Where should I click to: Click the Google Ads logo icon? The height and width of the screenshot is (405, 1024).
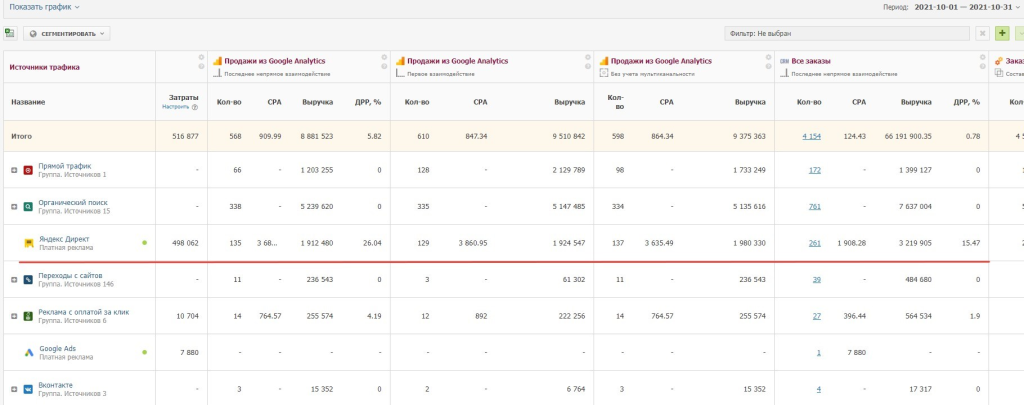29,352
